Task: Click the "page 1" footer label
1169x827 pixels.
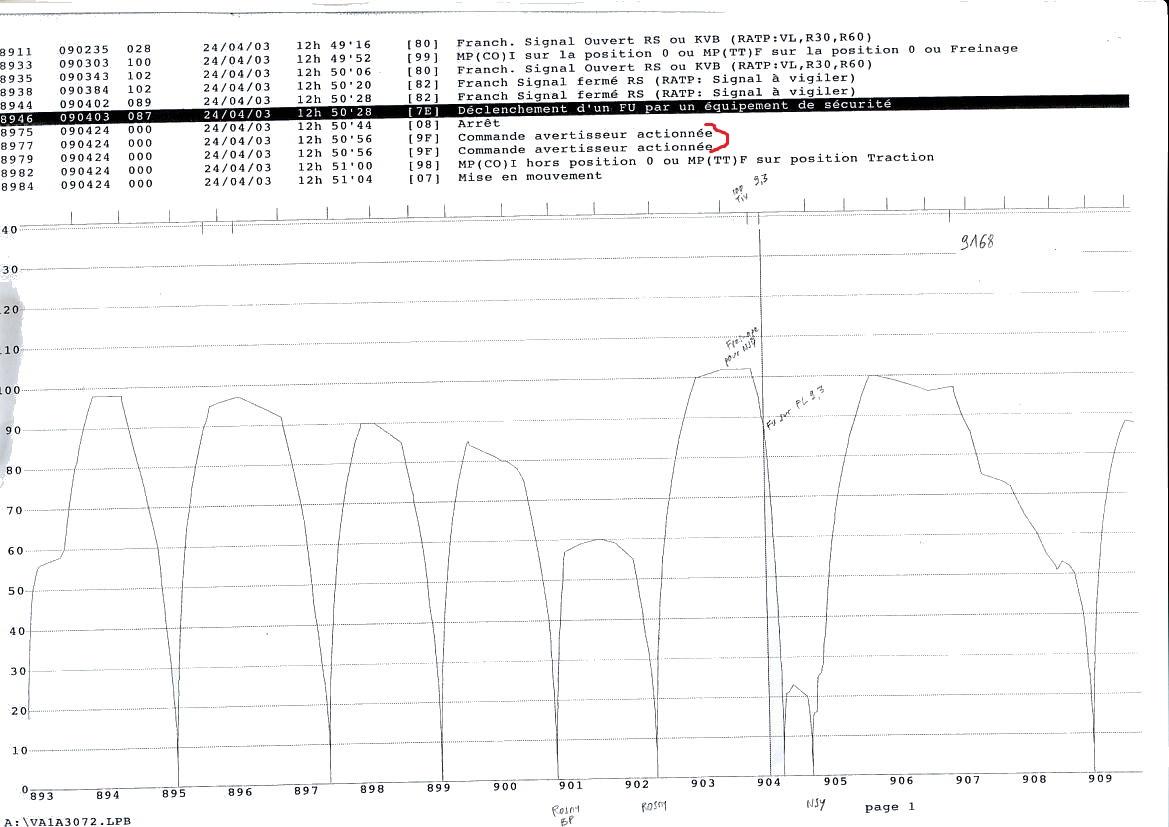Action: [889, 806]
